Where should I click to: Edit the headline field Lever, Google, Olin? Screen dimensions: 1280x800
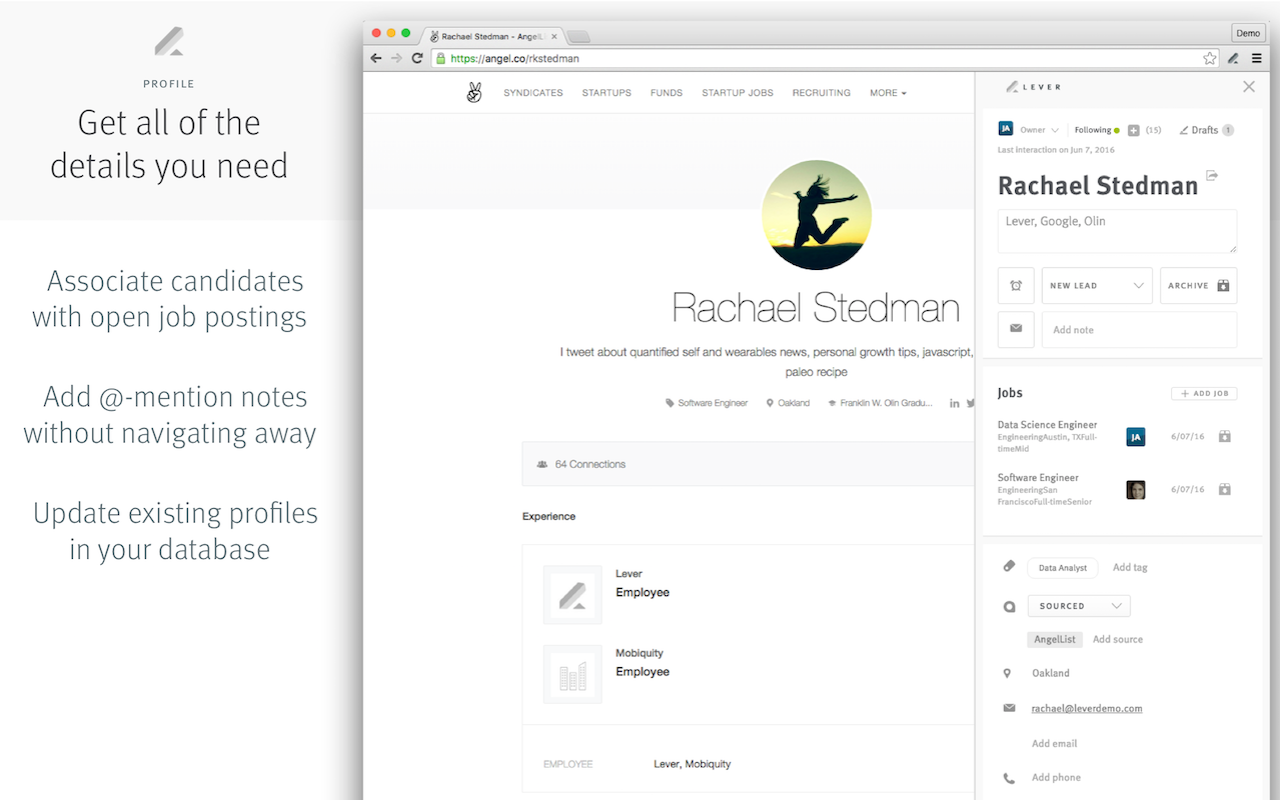click(x=1117, y=231)
